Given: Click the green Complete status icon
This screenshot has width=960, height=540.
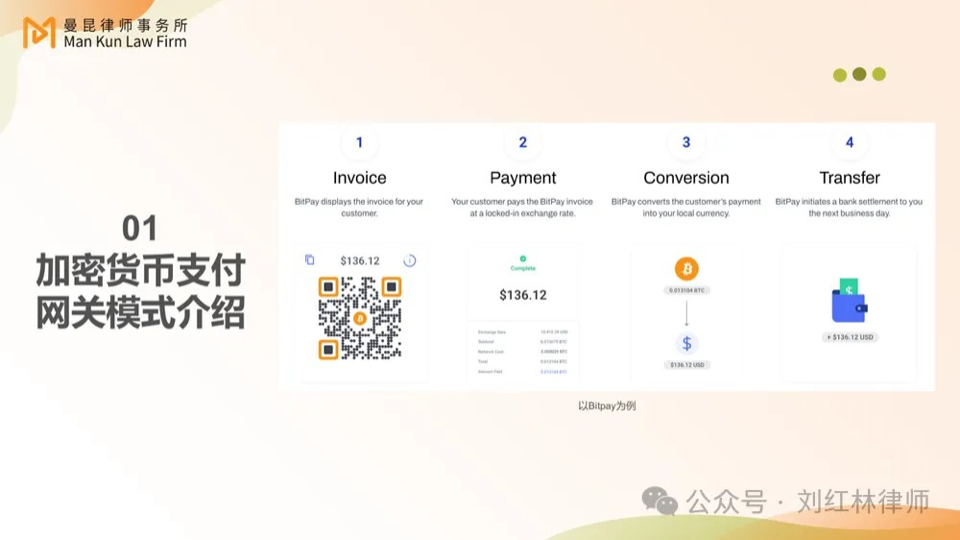Looking at the screenshot, I should [523, 259].
